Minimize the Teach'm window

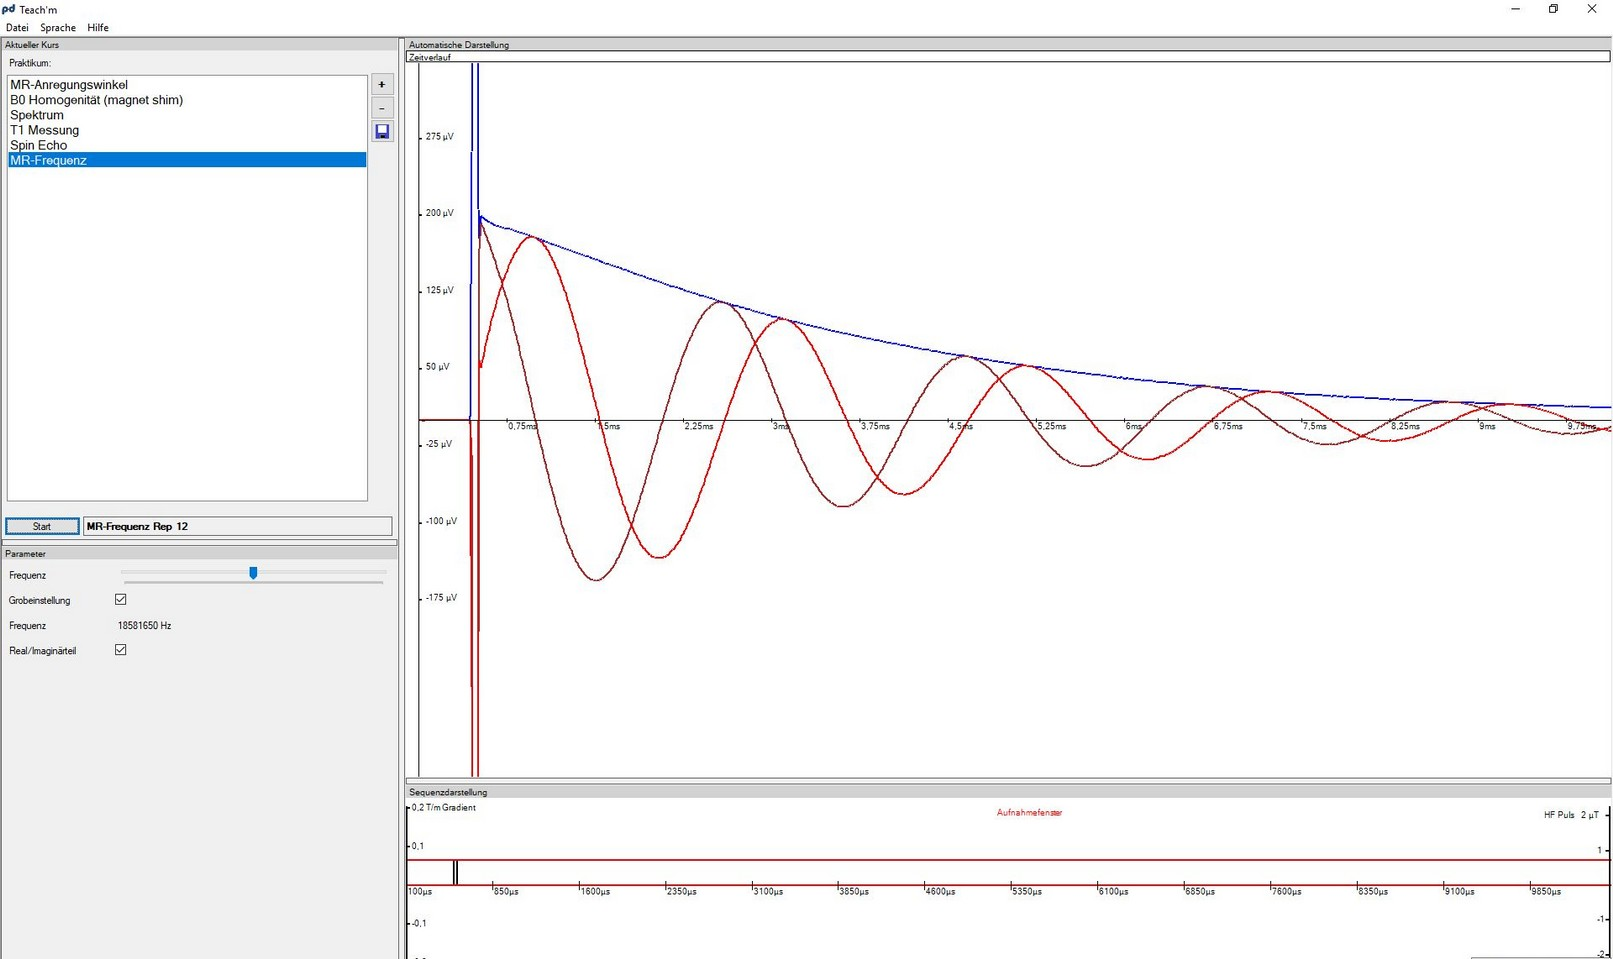(1515, 9)
